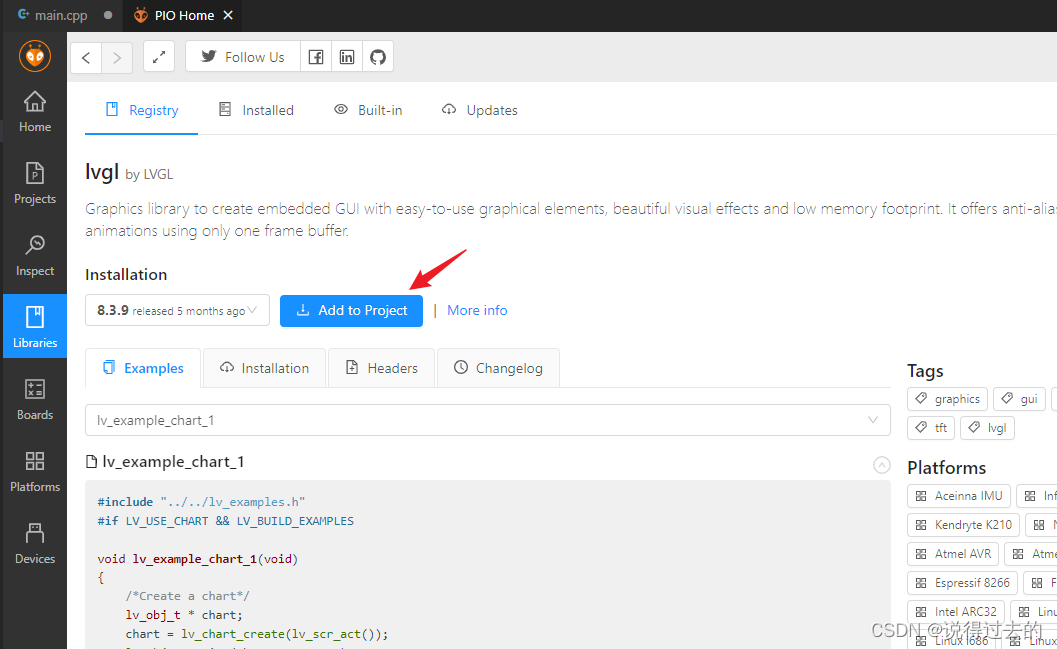The image size is (1057, 649).
Task: Click the #include lv_examples.h code line
Action: pyautogui.click(x=201, y=502)
